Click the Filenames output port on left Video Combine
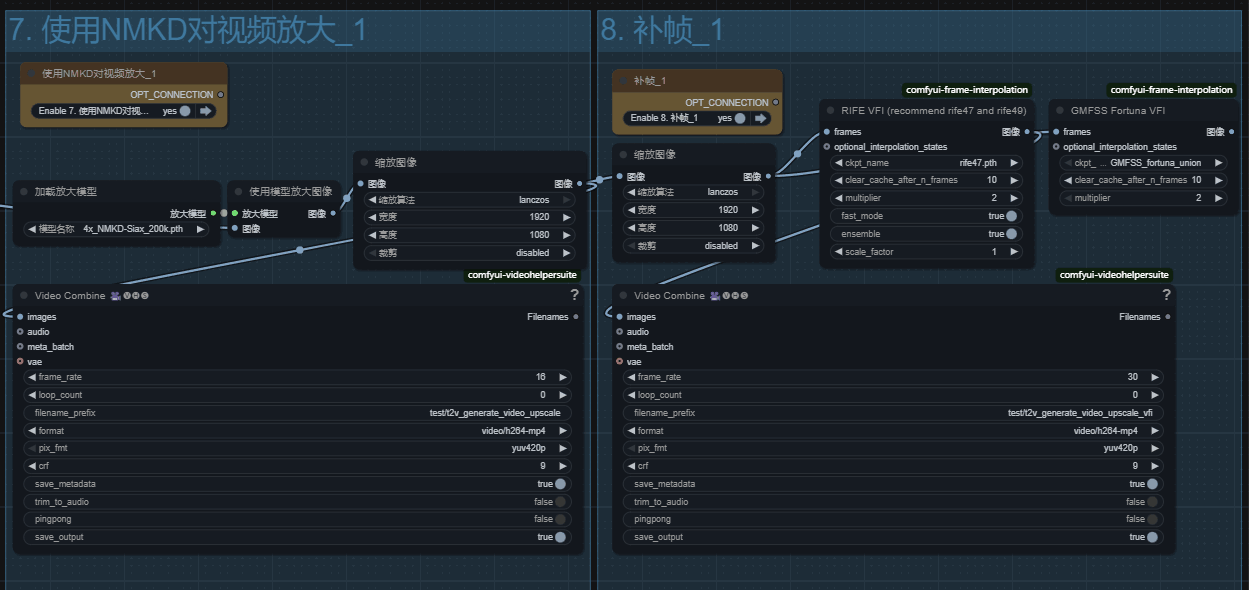Image resolution: width=1249 pixels, height=590 pixels. click(577, 317)
